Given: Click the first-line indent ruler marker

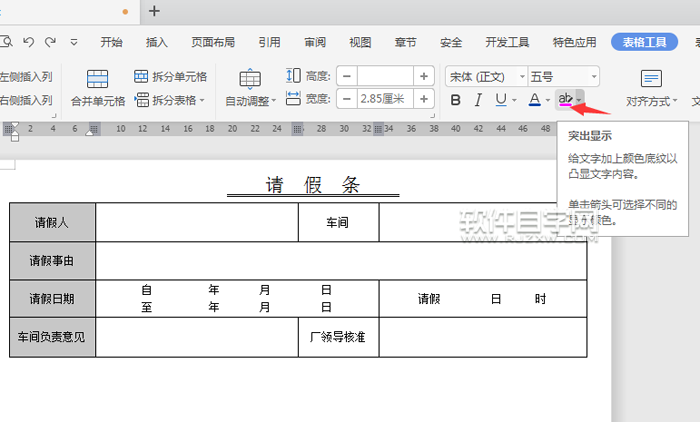Looking at the screenshot, I should (x=15, y=126).
